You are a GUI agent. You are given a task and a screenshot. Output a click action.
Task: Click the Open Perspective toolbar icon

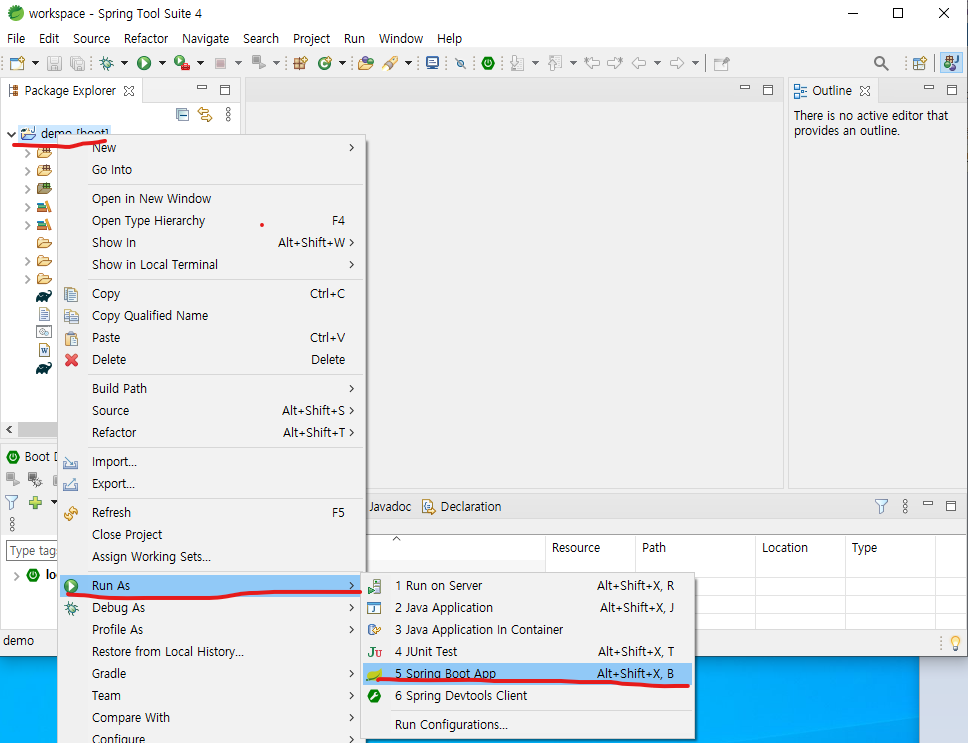point(920,63)
